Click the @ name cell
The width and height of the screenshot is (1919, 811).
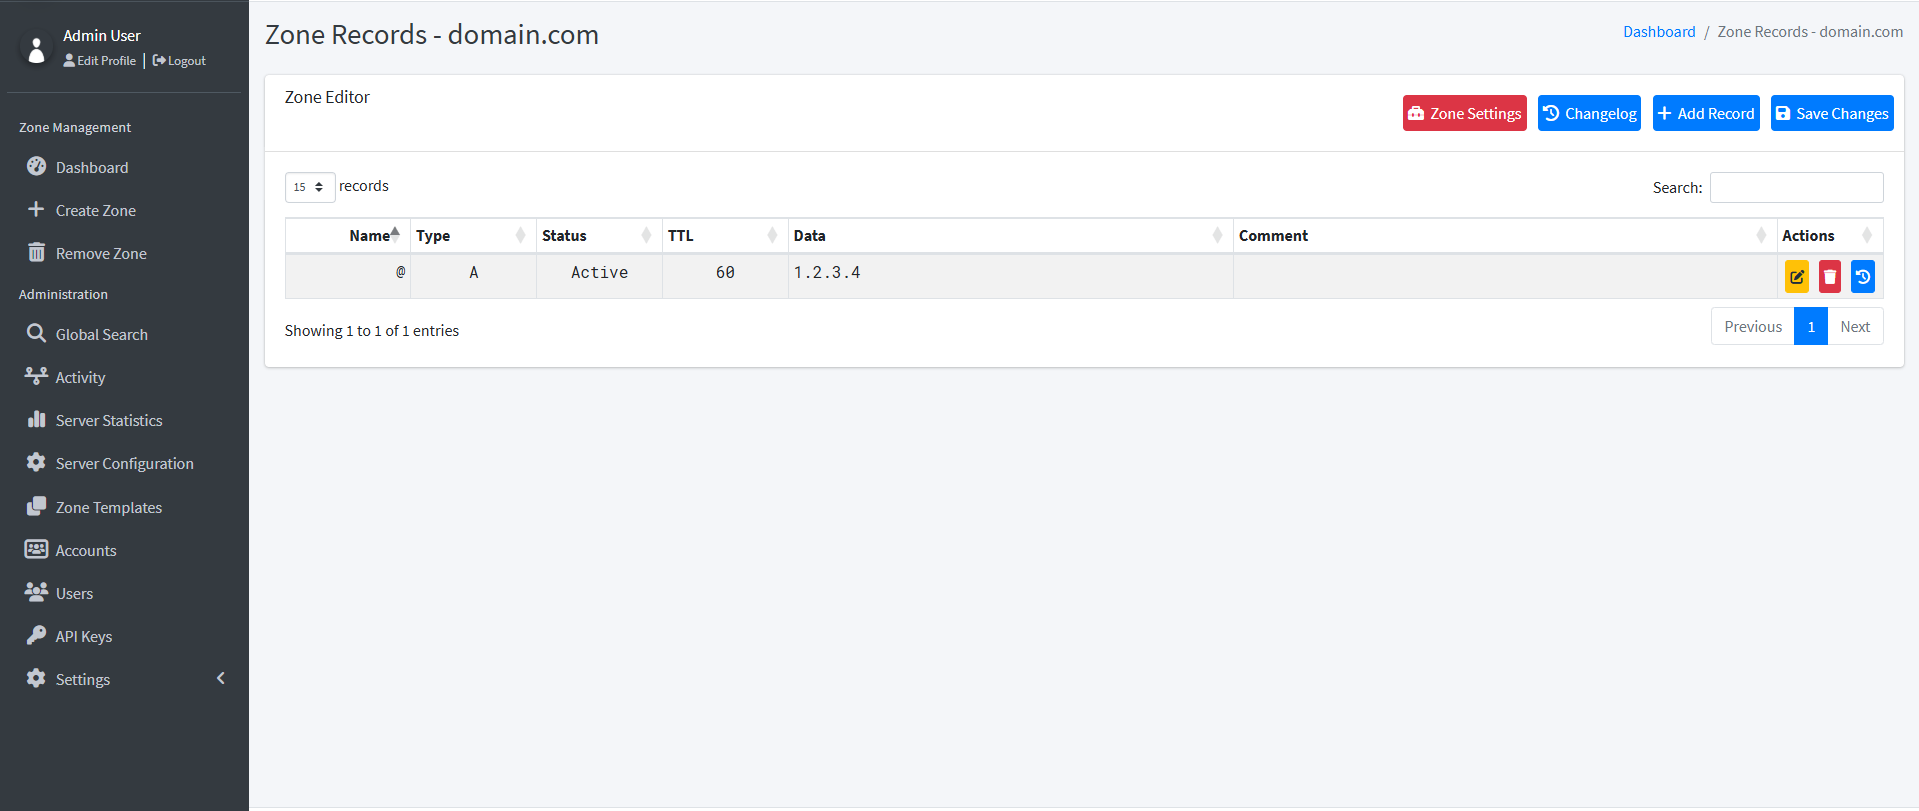[348, 276]
